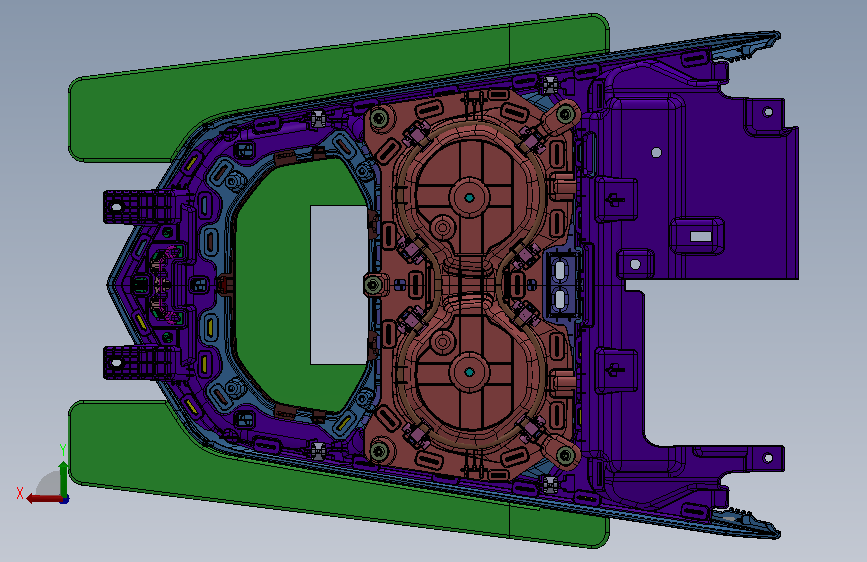Pick the bottom-right screw boss of the cup holder
This screenshot has height=562, width=867.
(565, 455)
